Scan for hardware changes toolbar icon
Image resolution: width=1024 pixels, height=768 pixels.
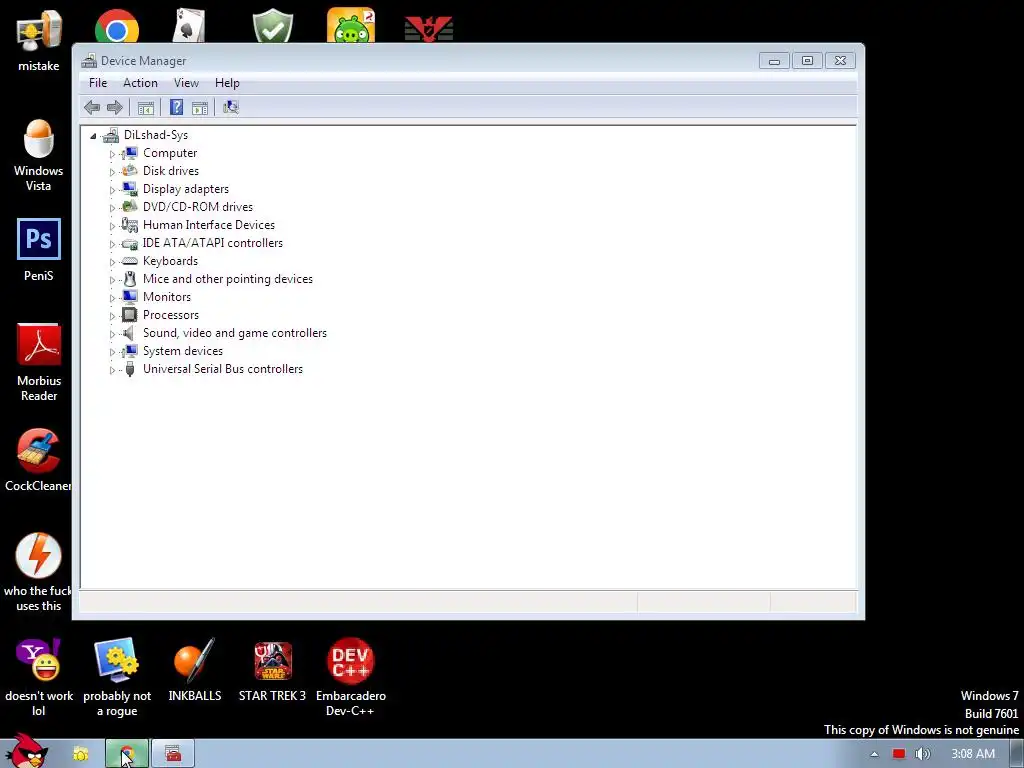pos(231,107)
